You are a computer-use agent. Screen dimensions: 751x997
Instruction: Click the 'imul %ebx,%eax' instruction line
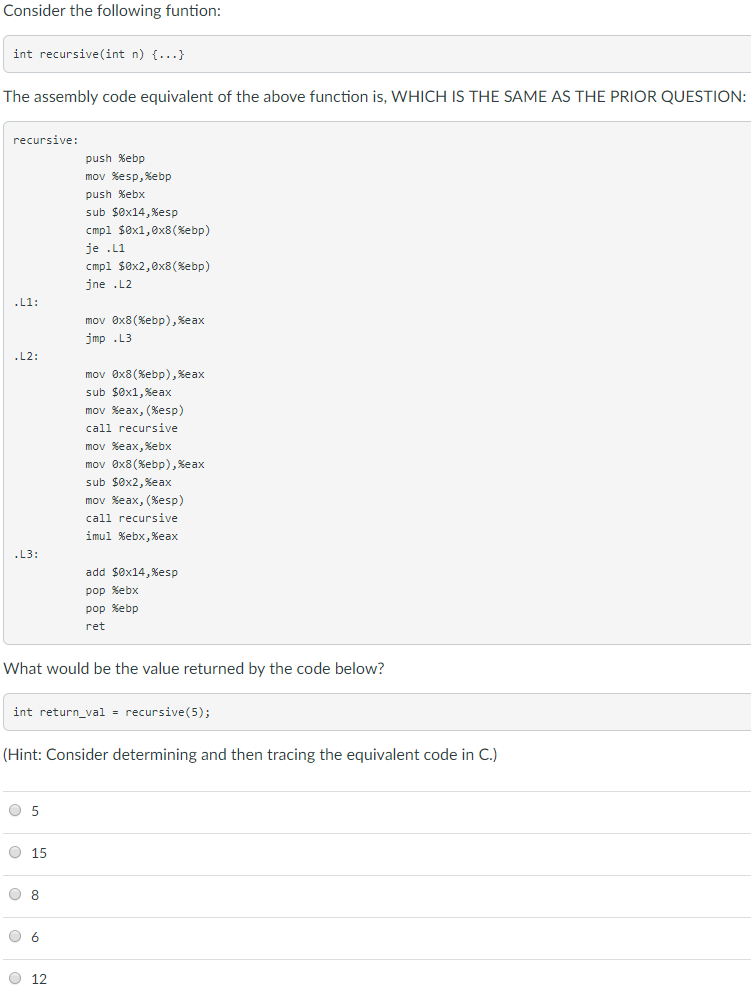132,536
